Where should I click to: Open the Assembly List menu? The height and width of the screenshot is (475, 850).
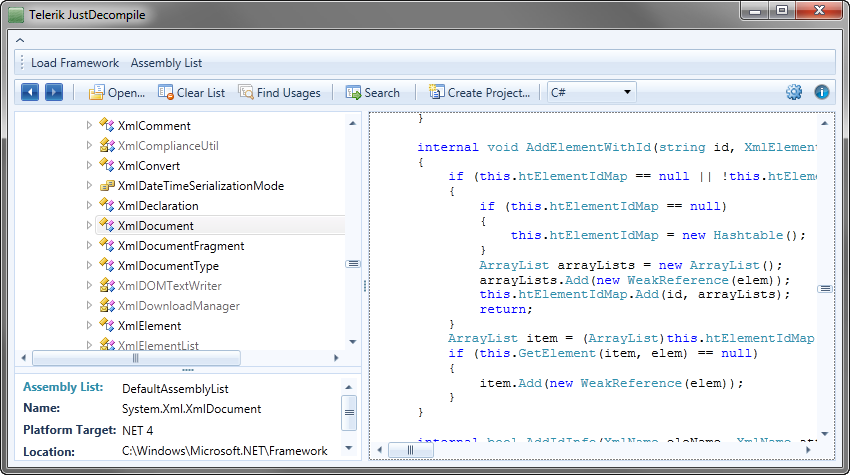[x=166, y=63]
